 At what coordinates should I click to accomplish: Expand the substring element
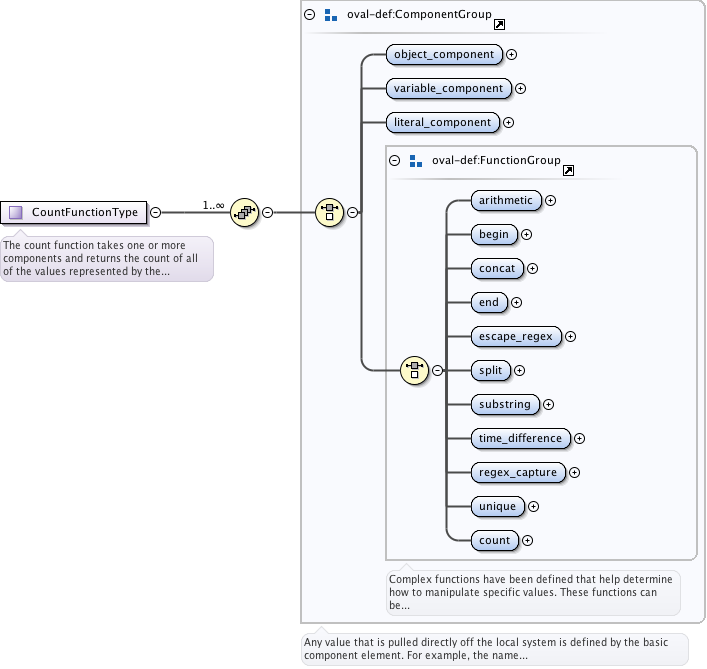click(x=548, y=404)
